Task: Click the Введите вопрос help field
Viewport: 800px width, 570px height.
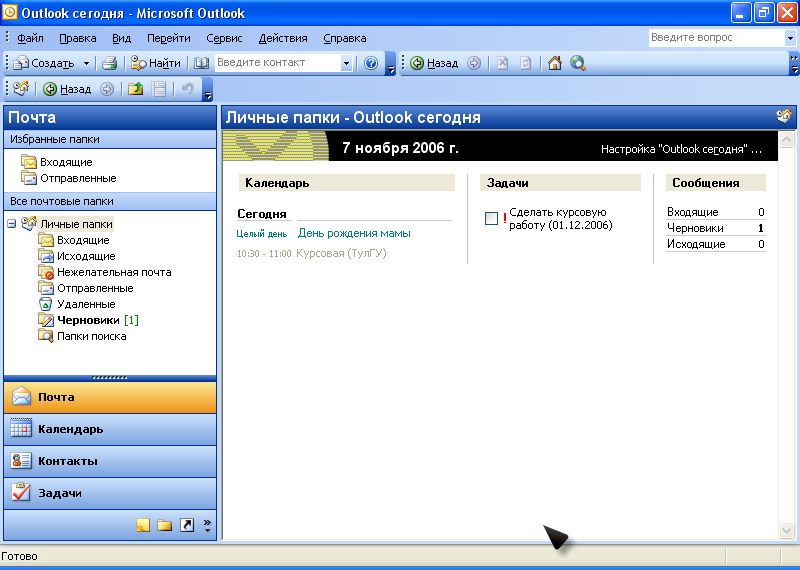Action: pos(716,38)
